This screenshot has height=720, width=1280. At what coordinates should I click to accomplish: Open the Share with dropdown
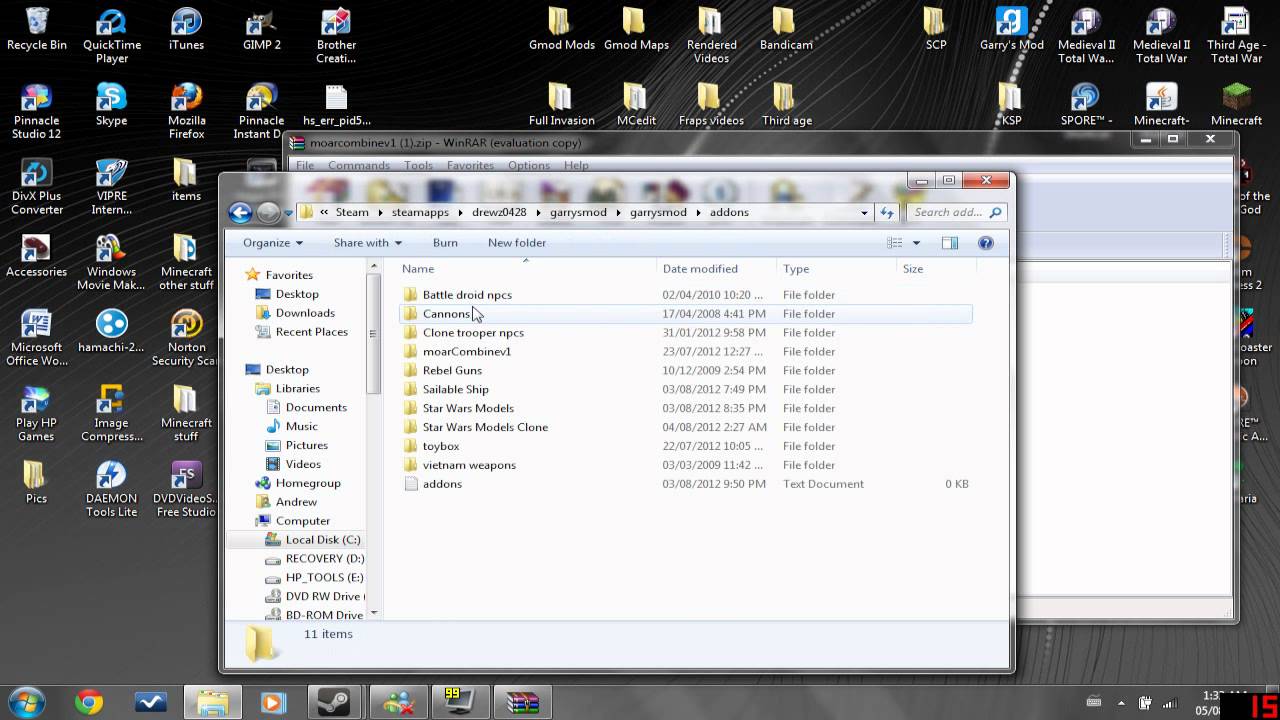[x=367, y=243]
